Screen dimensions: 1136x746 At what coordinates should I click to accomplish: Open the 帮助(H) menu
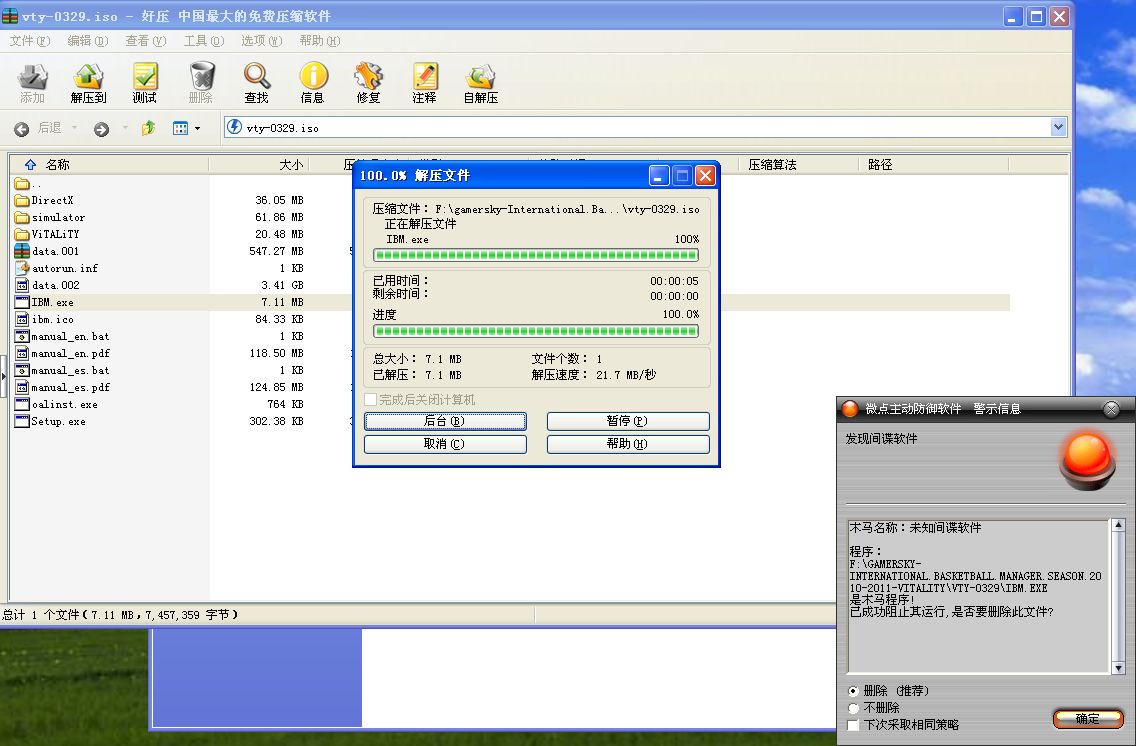tap(320, 41)
